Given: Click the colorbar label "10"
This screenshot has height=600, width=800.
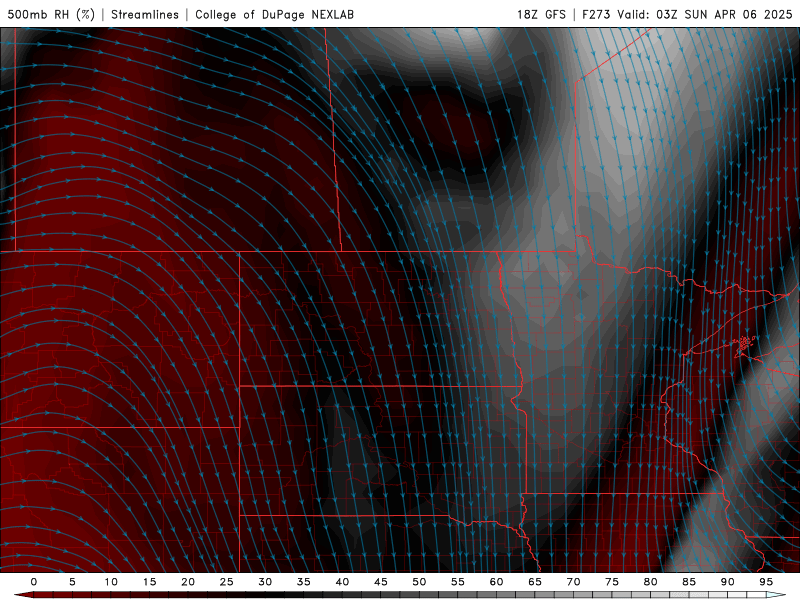Looking at the screenshot, I should point(111,582).
